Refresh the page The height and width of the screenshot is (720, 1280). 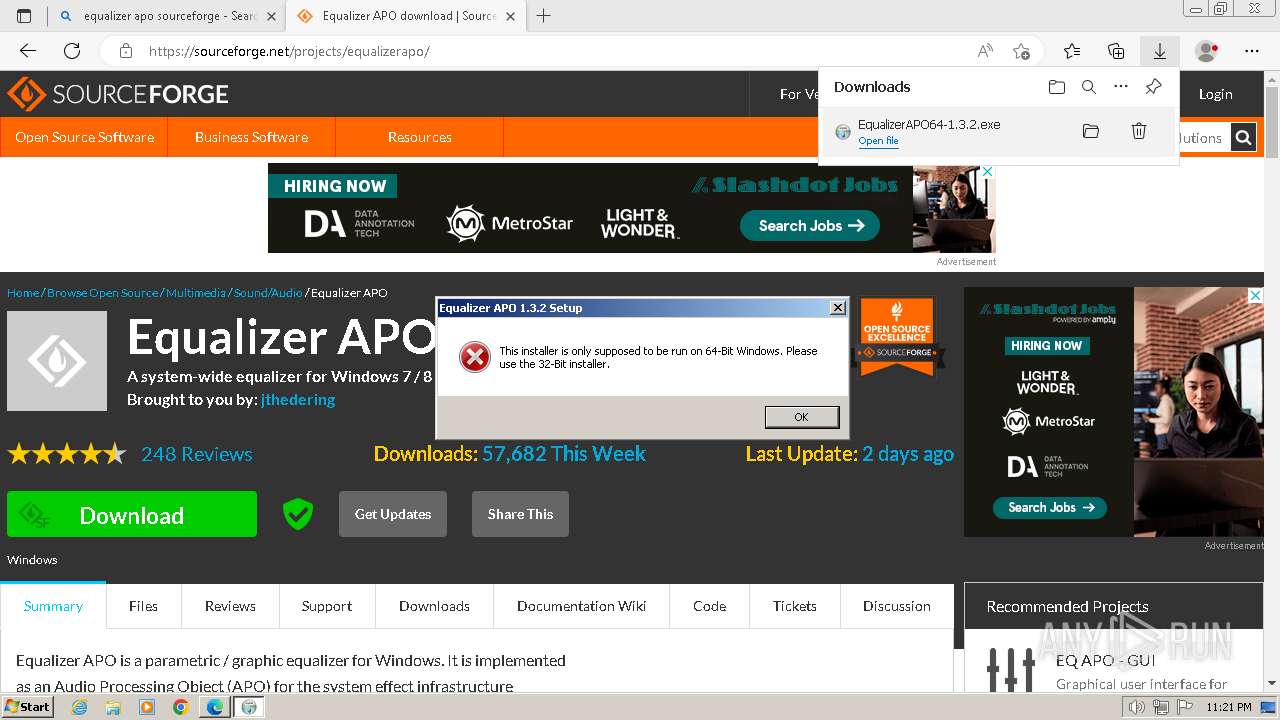tap(72, 51)
